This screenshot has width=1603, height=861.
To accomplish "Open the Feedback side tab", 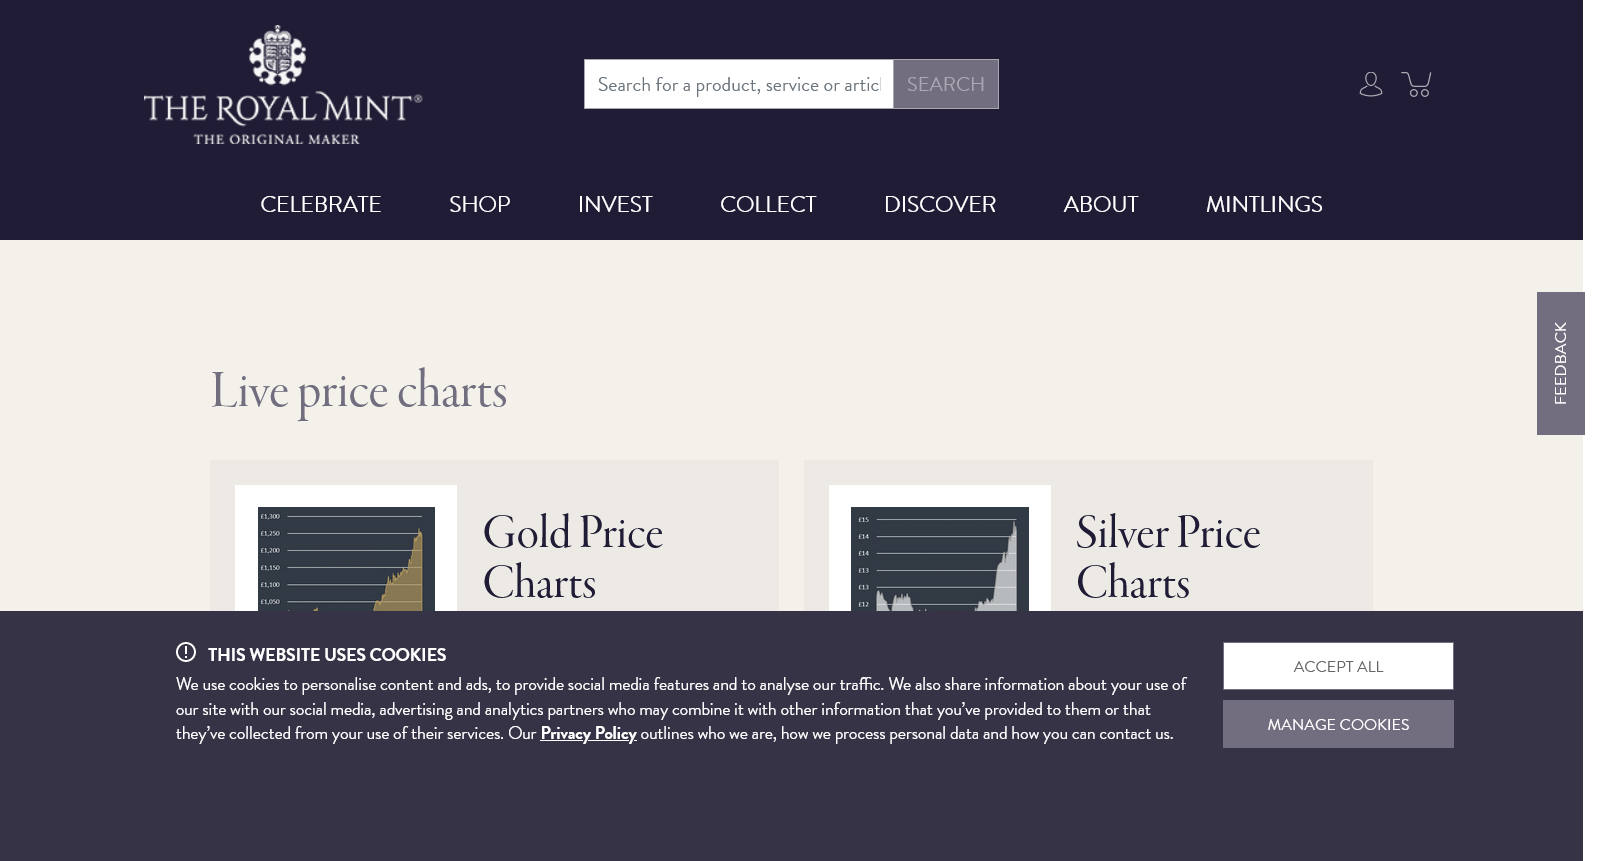I will point(1560,363).
